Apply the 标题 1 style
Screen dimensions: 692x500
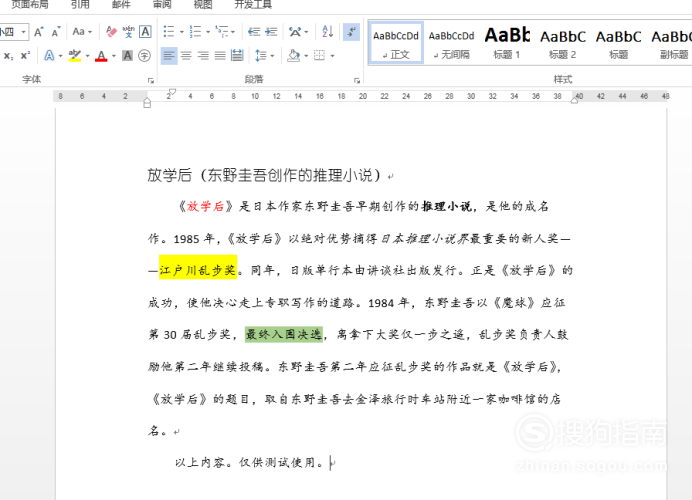coord(507,43)
